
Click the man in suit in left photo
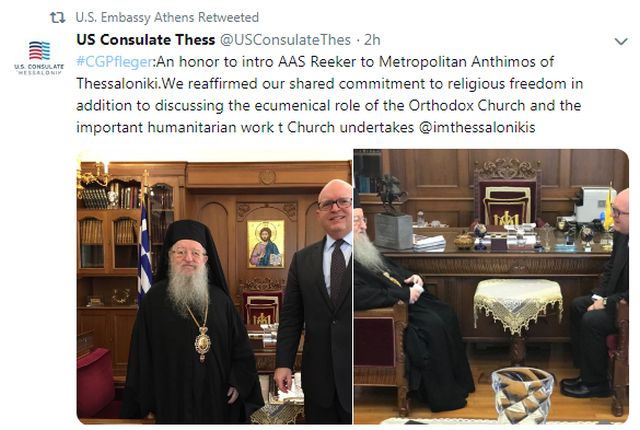315,300
